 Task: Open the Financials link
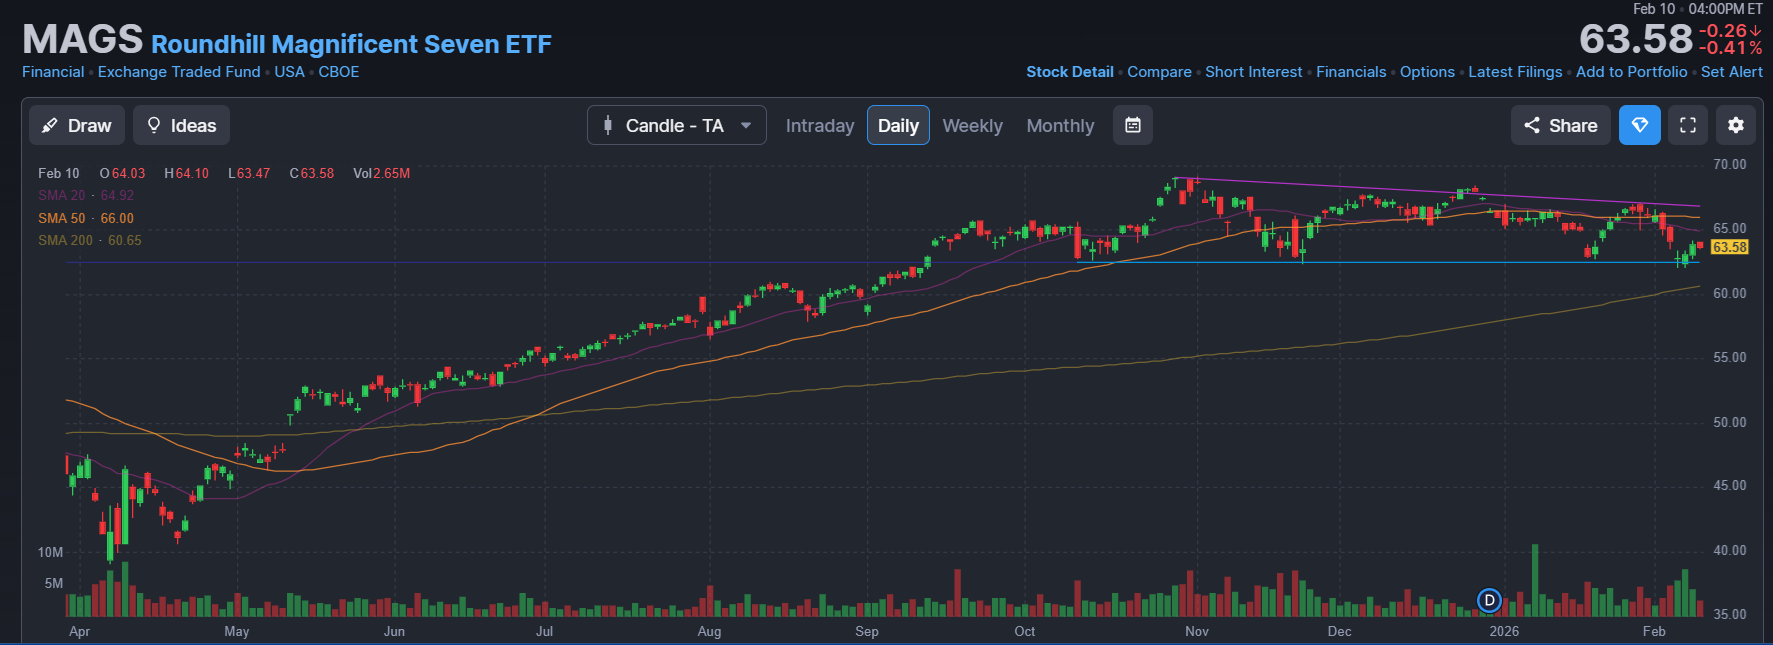tap(1351, 72)
